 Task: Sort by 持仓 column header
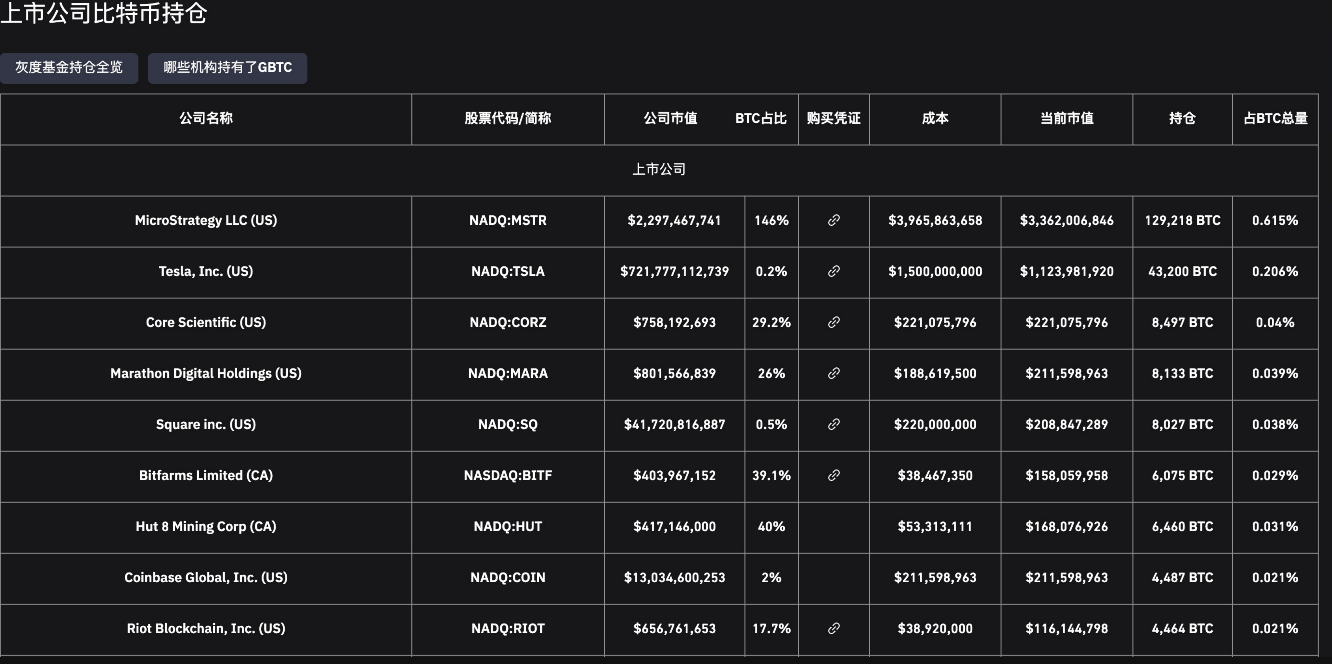[1182, 118]
